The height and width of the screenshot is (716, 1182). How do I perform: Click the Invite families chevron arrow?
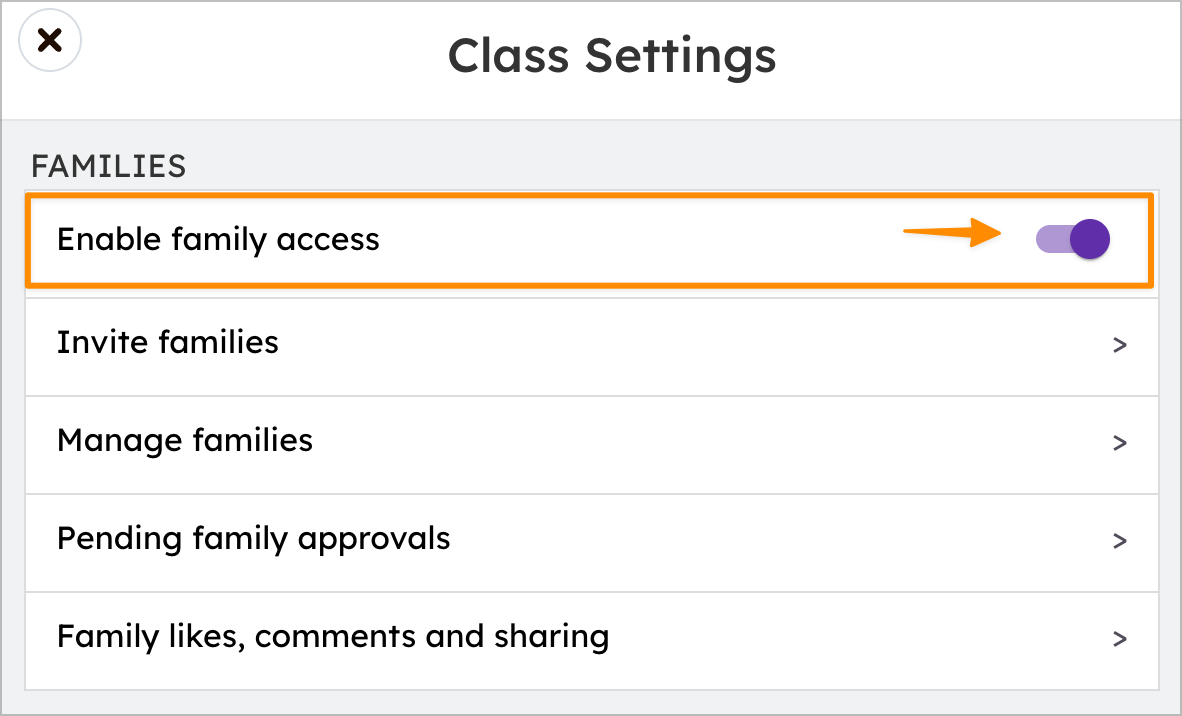1120,345
